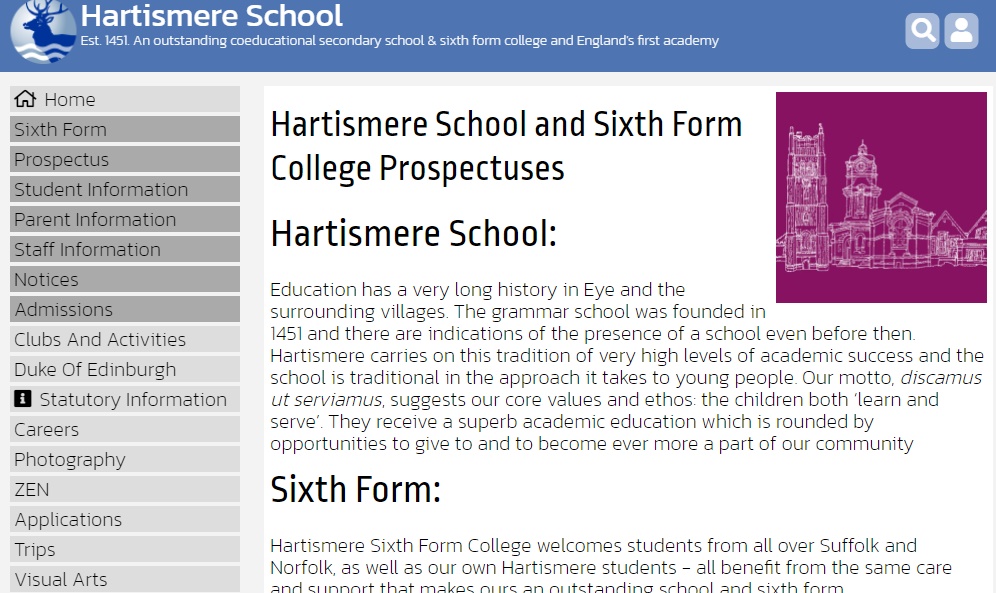The height and width of the screenshot is (593, 996).
Task: Go to the Notices page
Action: [125, 279]
